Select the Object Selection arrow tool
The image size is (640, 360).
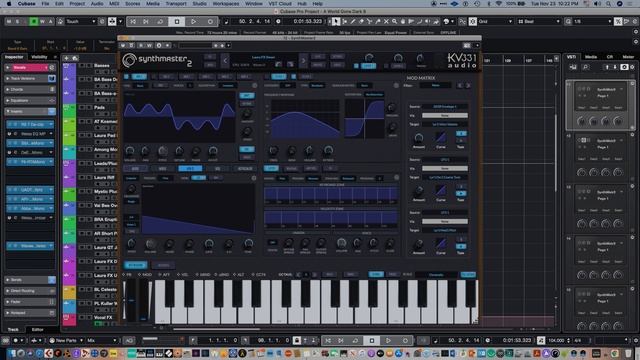(336, 21)
